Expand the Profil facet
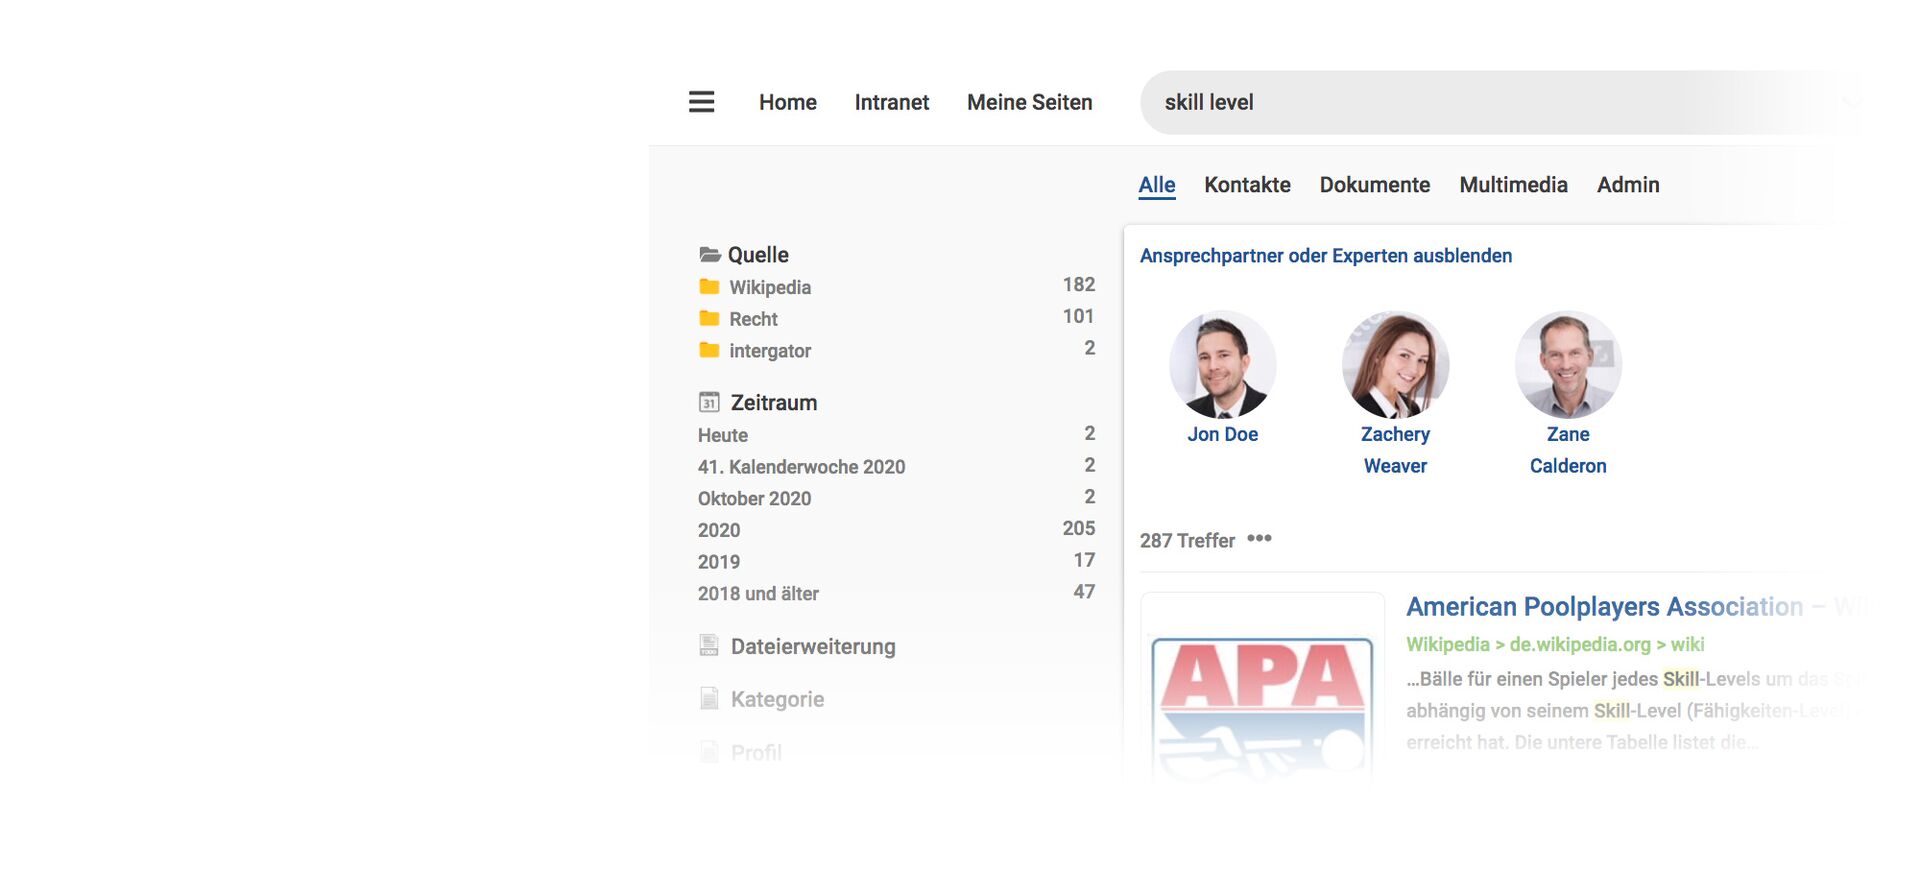Image resolution: width=1920 pixels, height=880 pixels. pyautogui.click(x=756, y=753)
